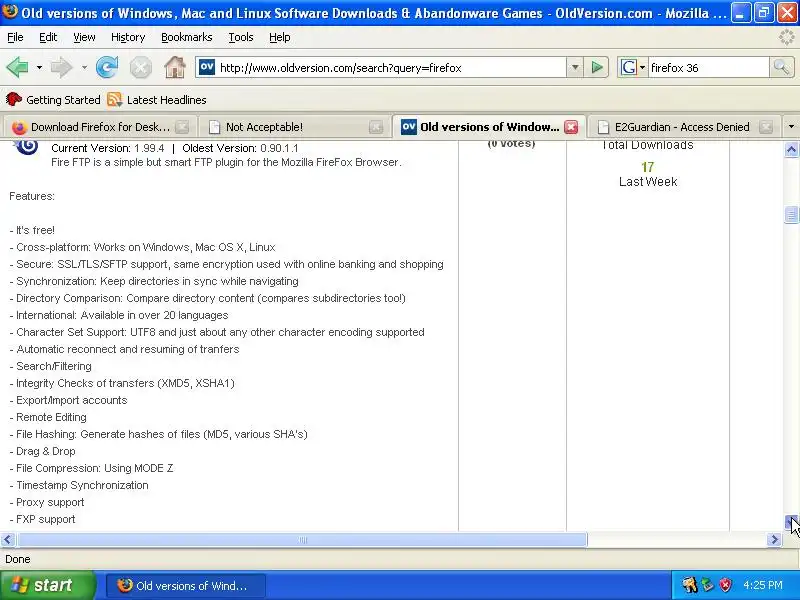Click the horizontal scrollbar thumb

pyautogui.click(x=302, y=539)
